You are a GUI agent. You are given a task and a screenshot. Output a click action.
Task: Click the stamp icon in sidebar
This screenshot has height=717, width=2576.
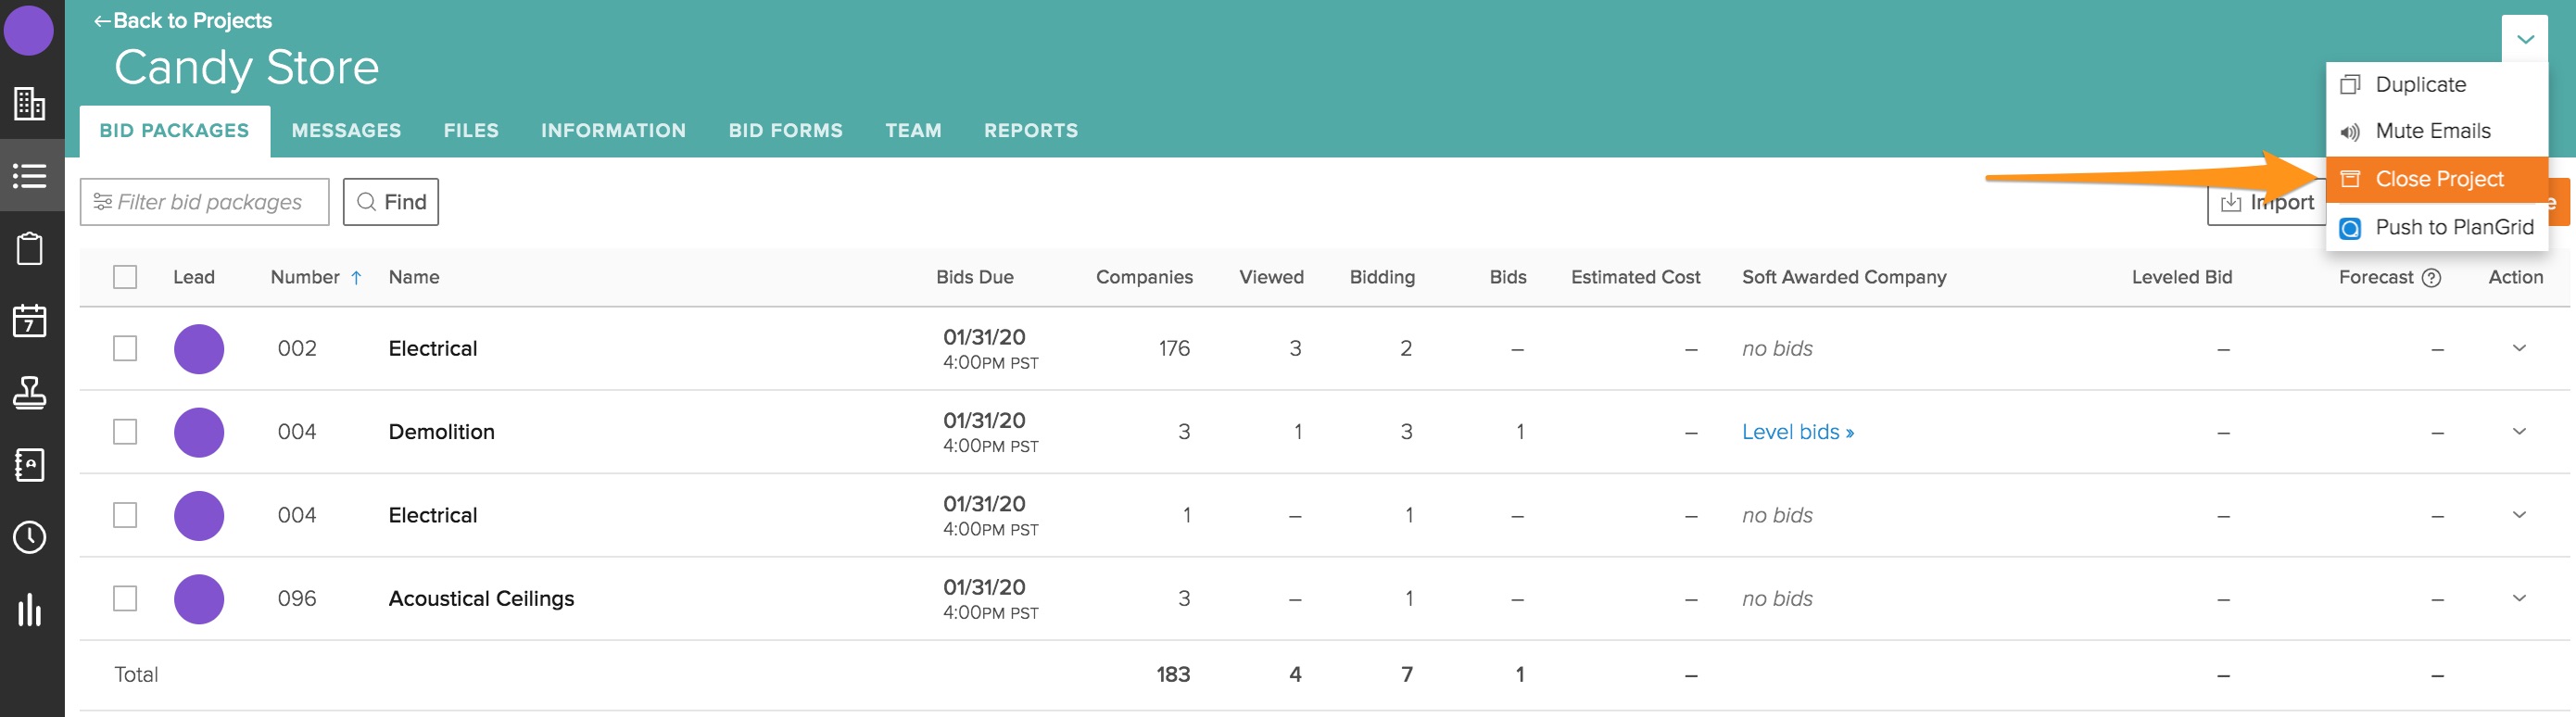tap(29, 393)
